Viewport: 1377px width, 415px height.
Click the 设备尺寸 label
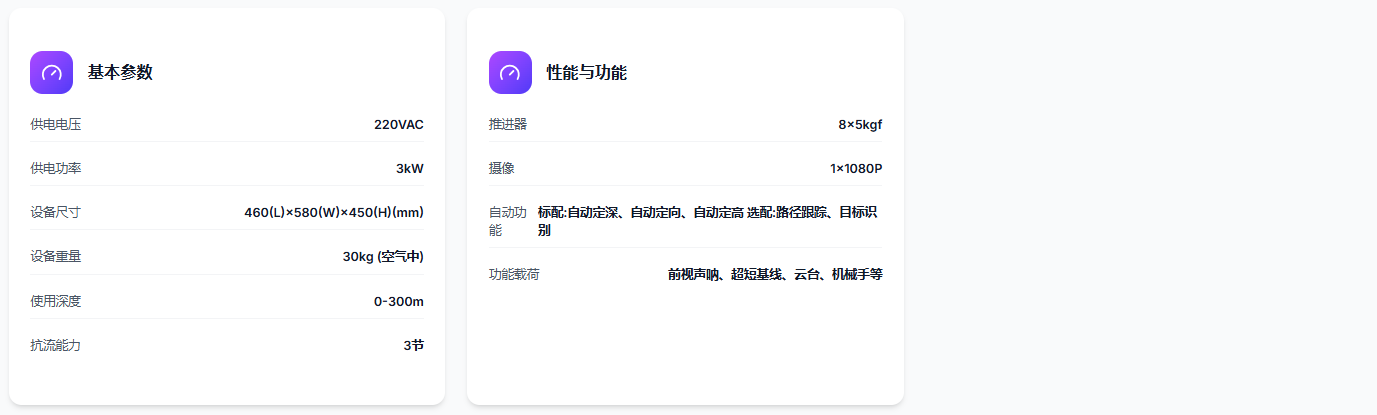click(56, 212)
